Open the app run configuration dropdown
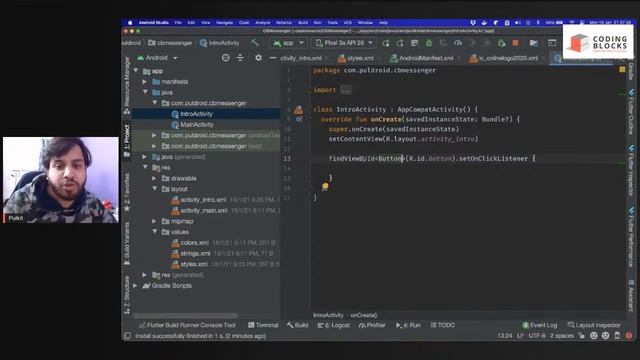This screenshot has width=640, height=360. click(289, 43)
